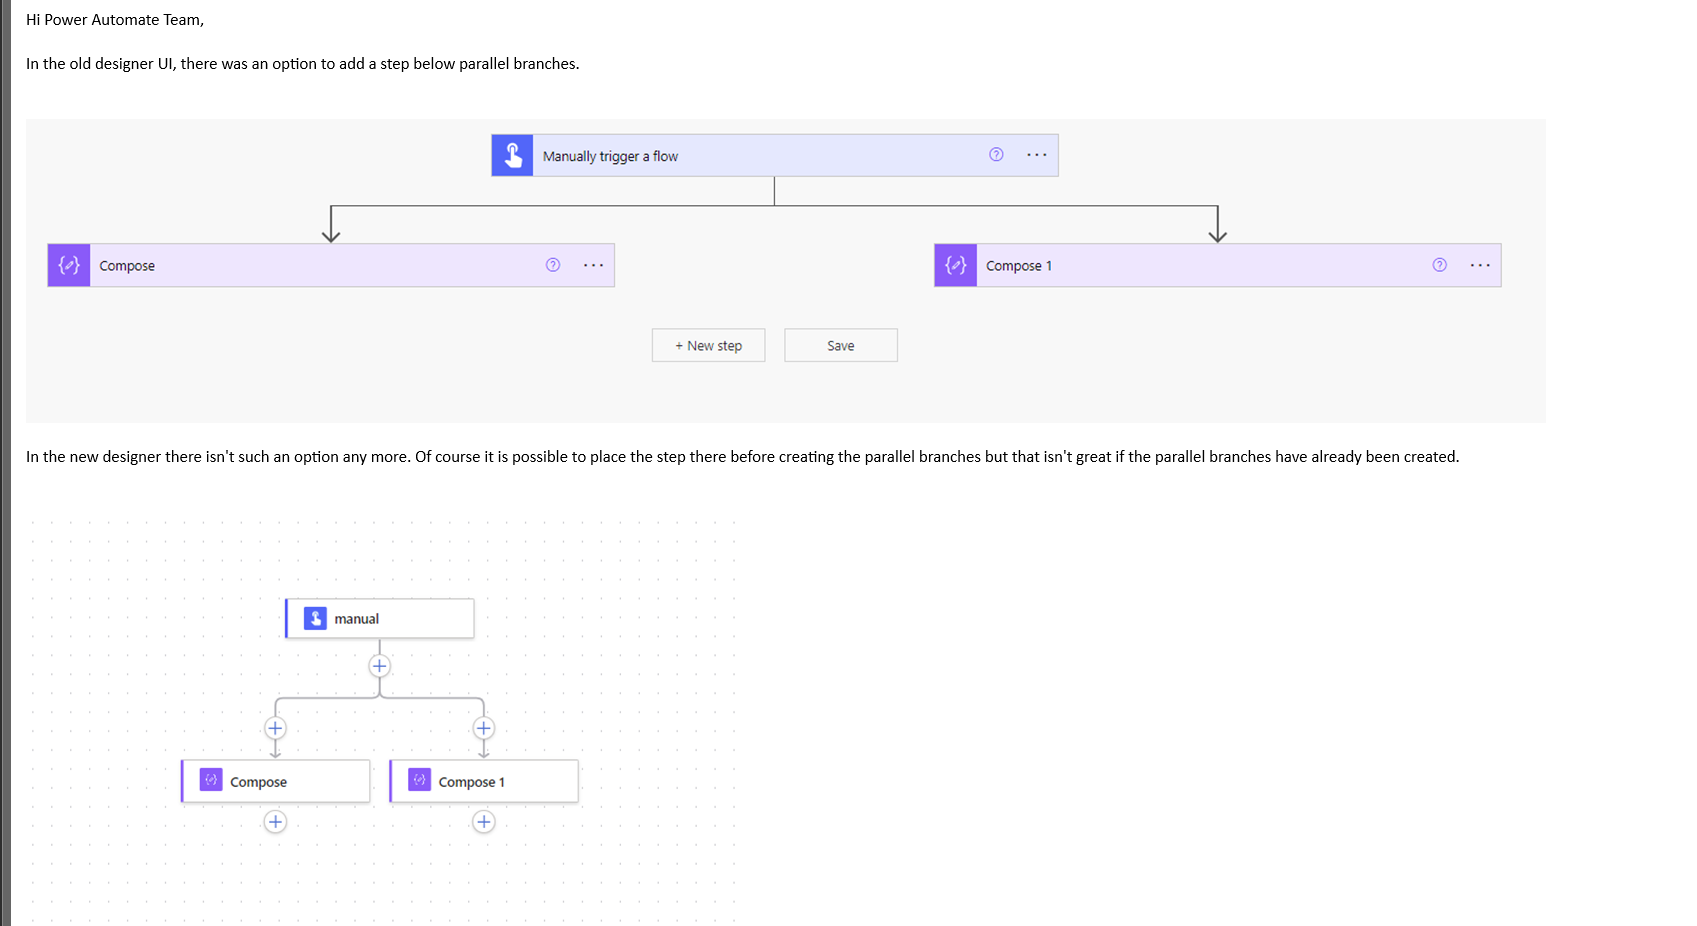Viewport: 1697px width, 926px height.
Task: Click the plus button below the manual trigger node
Action: click(x=379, y=666)
